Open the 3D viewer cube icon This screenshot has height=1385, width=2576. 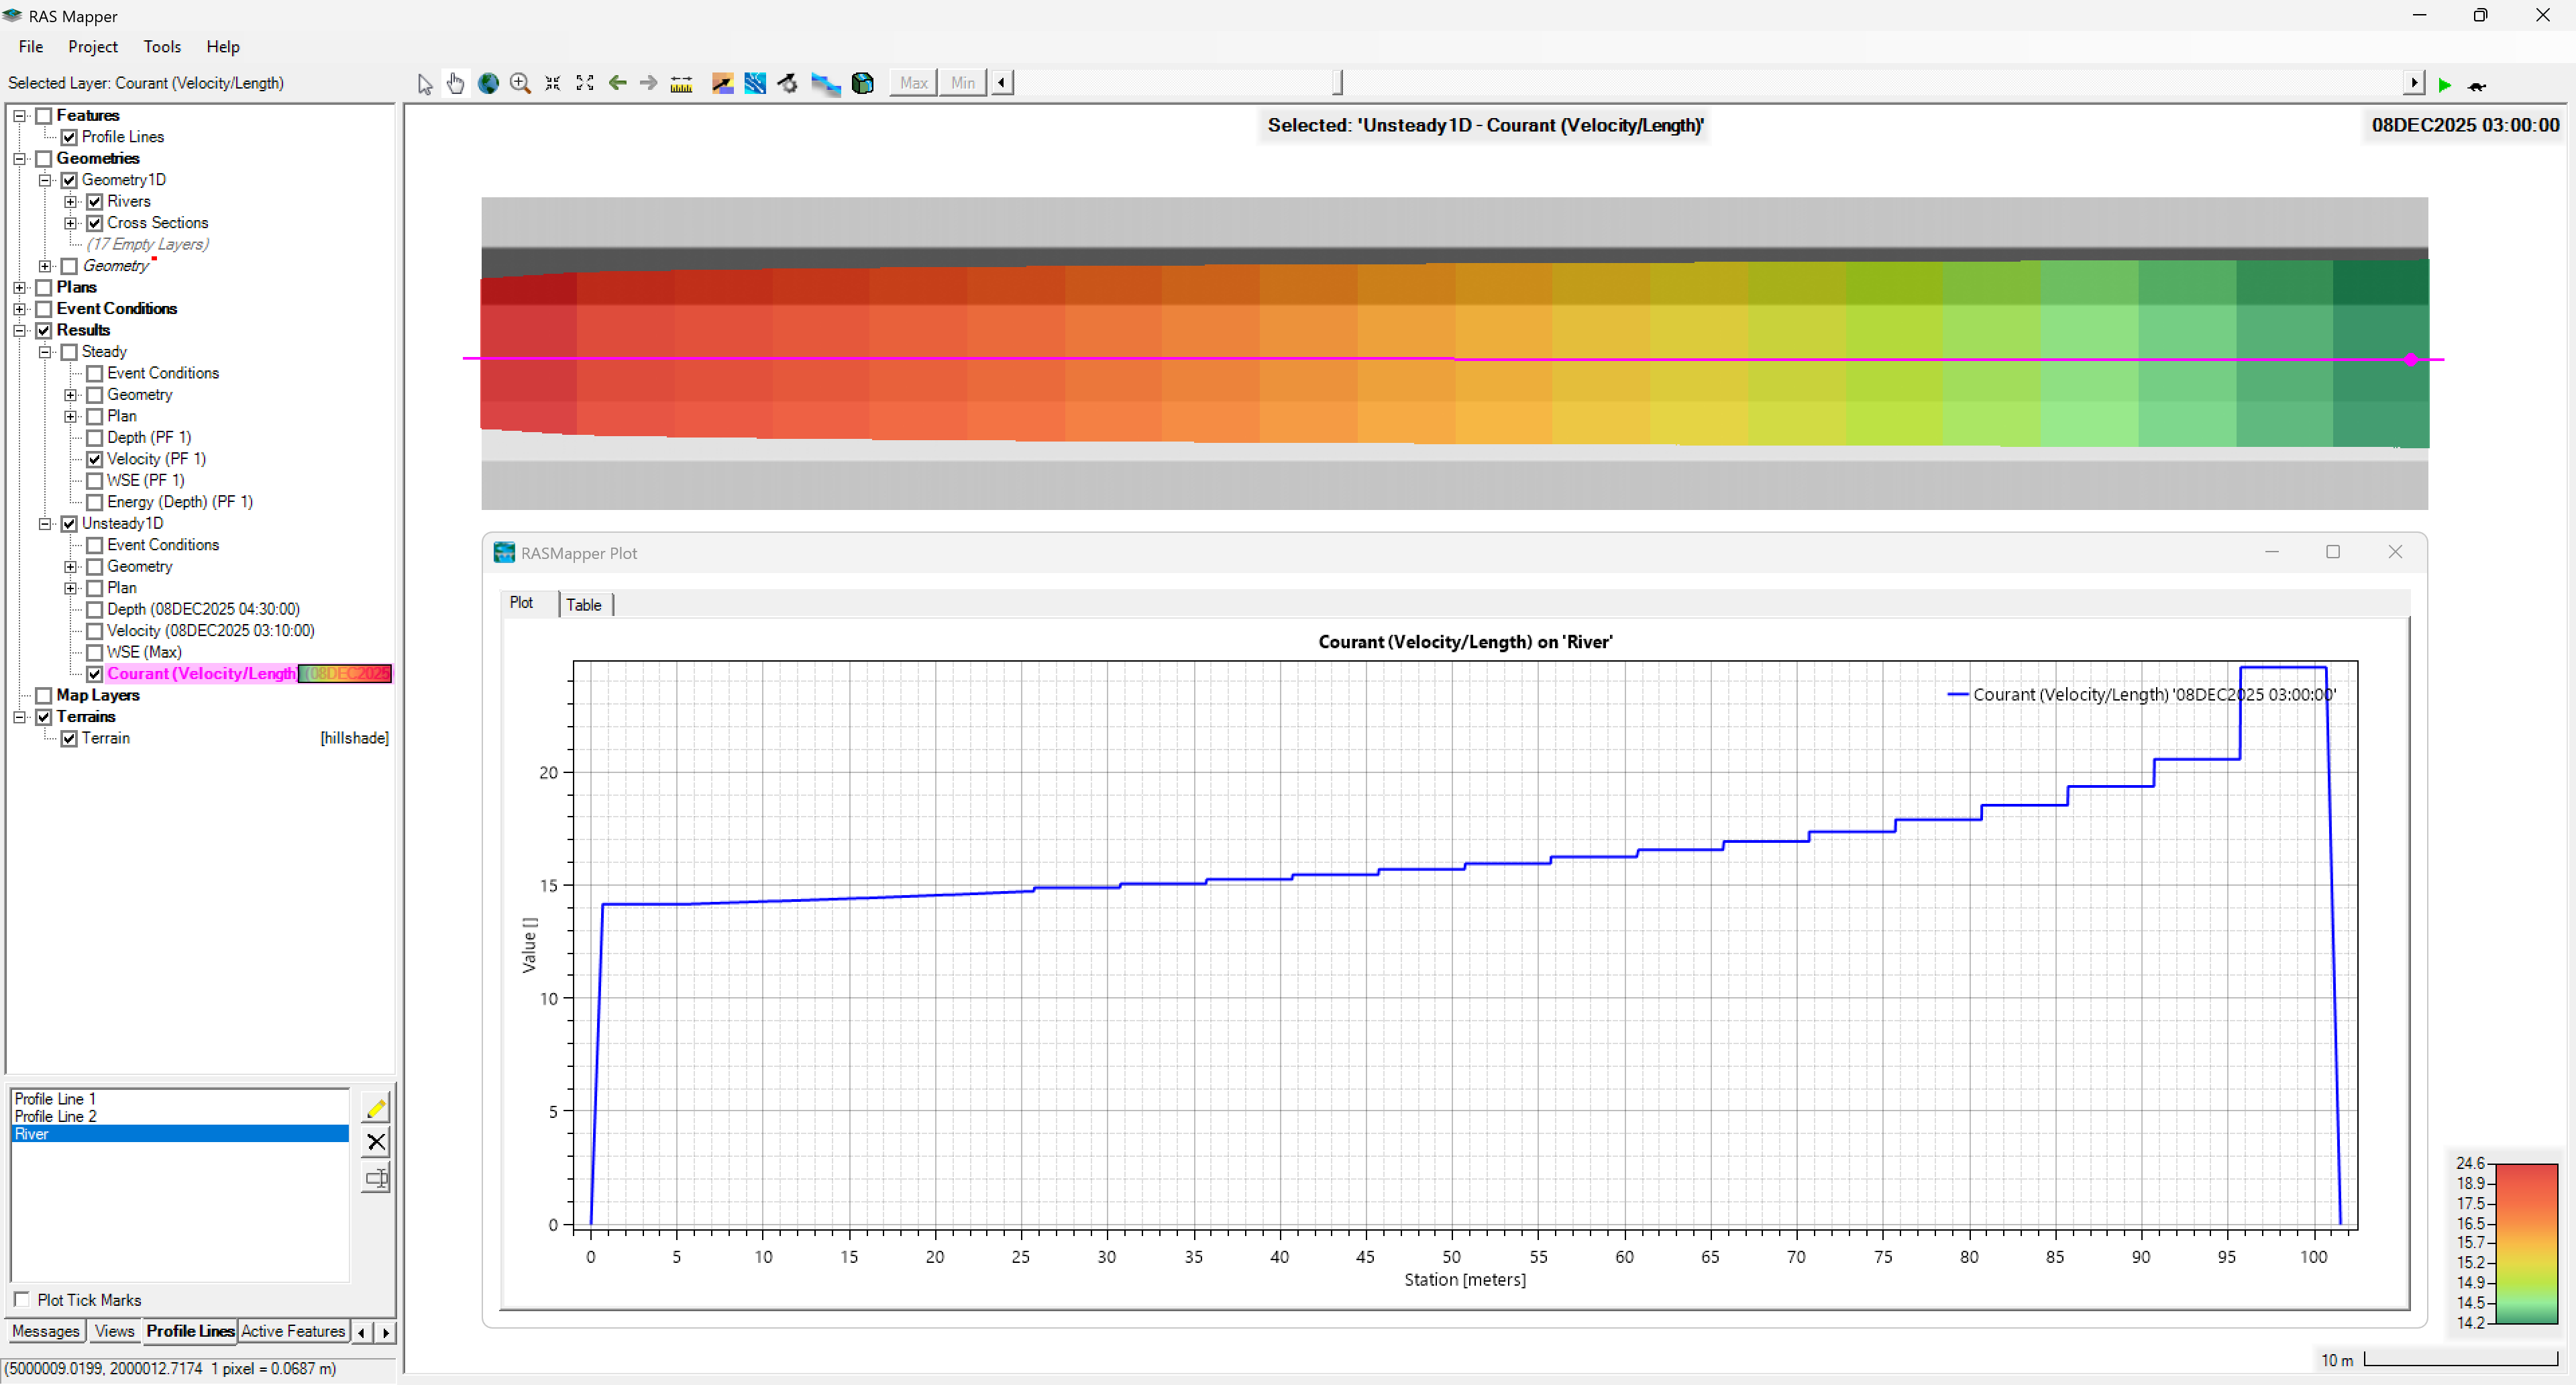point(863,84)
